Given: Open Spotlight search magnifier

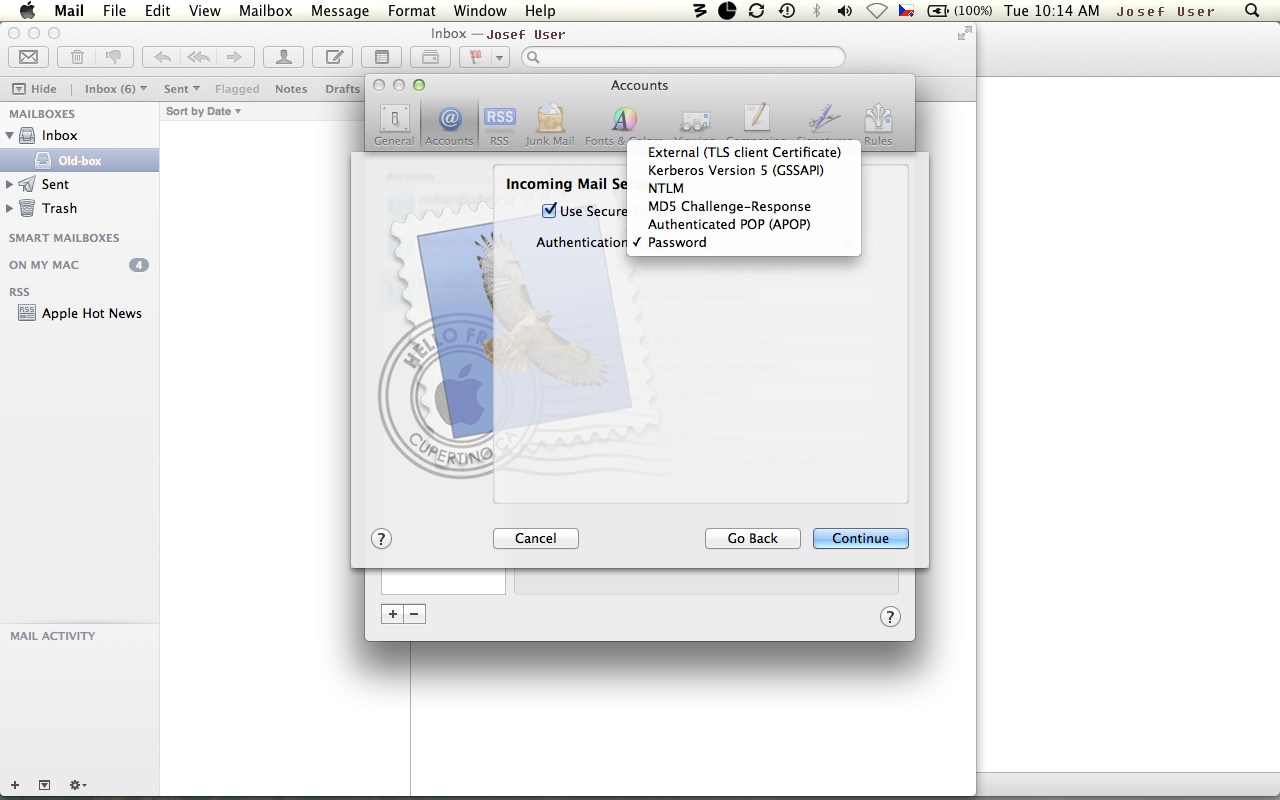Looking at the screenshot, I should pos(1252,11).
